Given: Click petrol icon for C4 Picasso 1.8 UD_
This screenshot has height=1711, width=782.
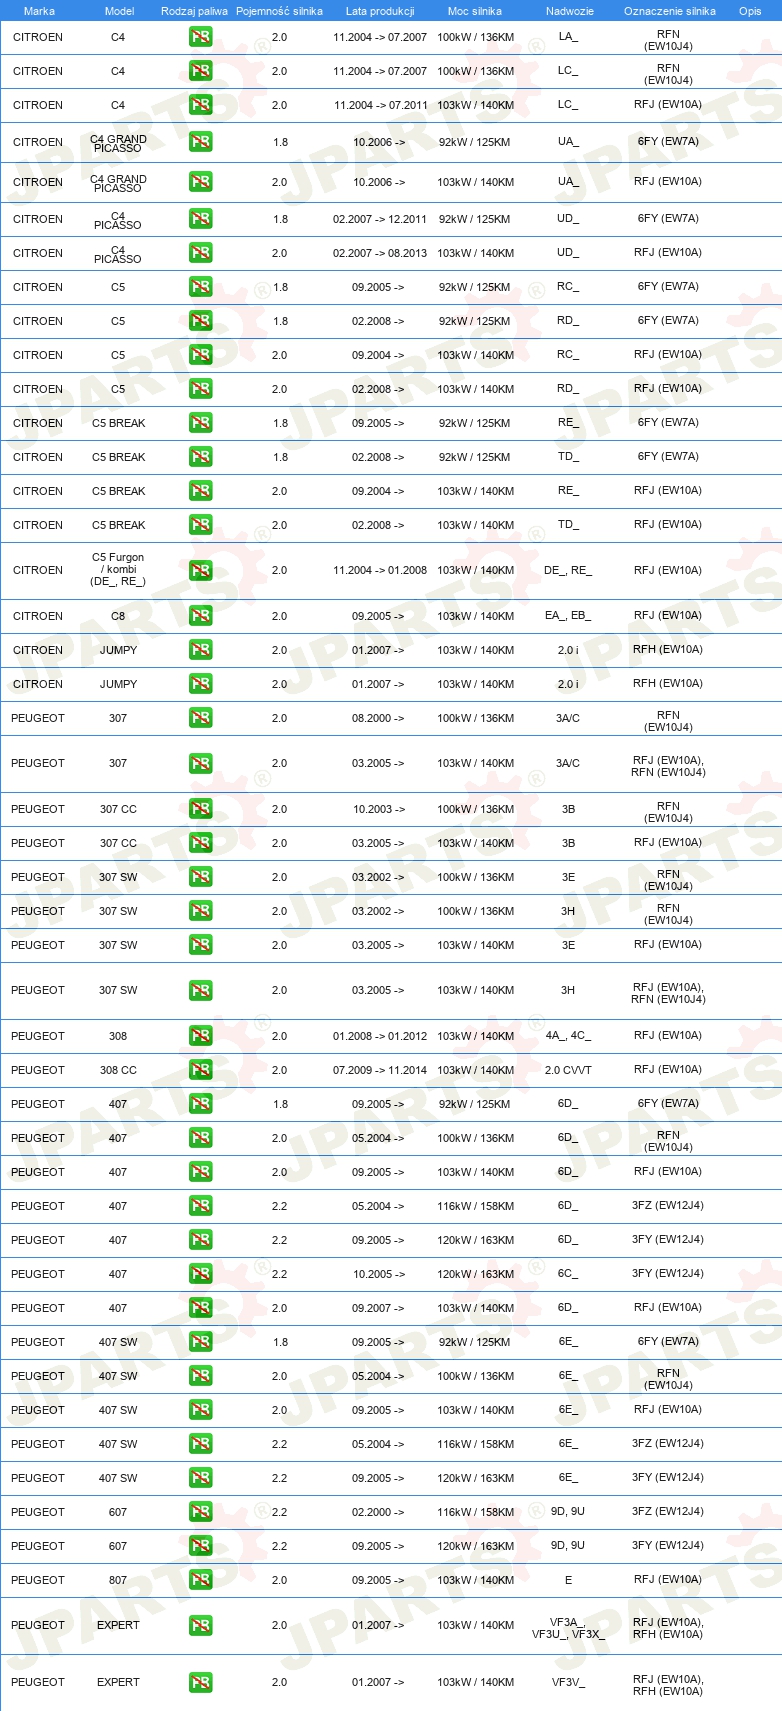Looking at the screenshot, I should click(201, 219).
